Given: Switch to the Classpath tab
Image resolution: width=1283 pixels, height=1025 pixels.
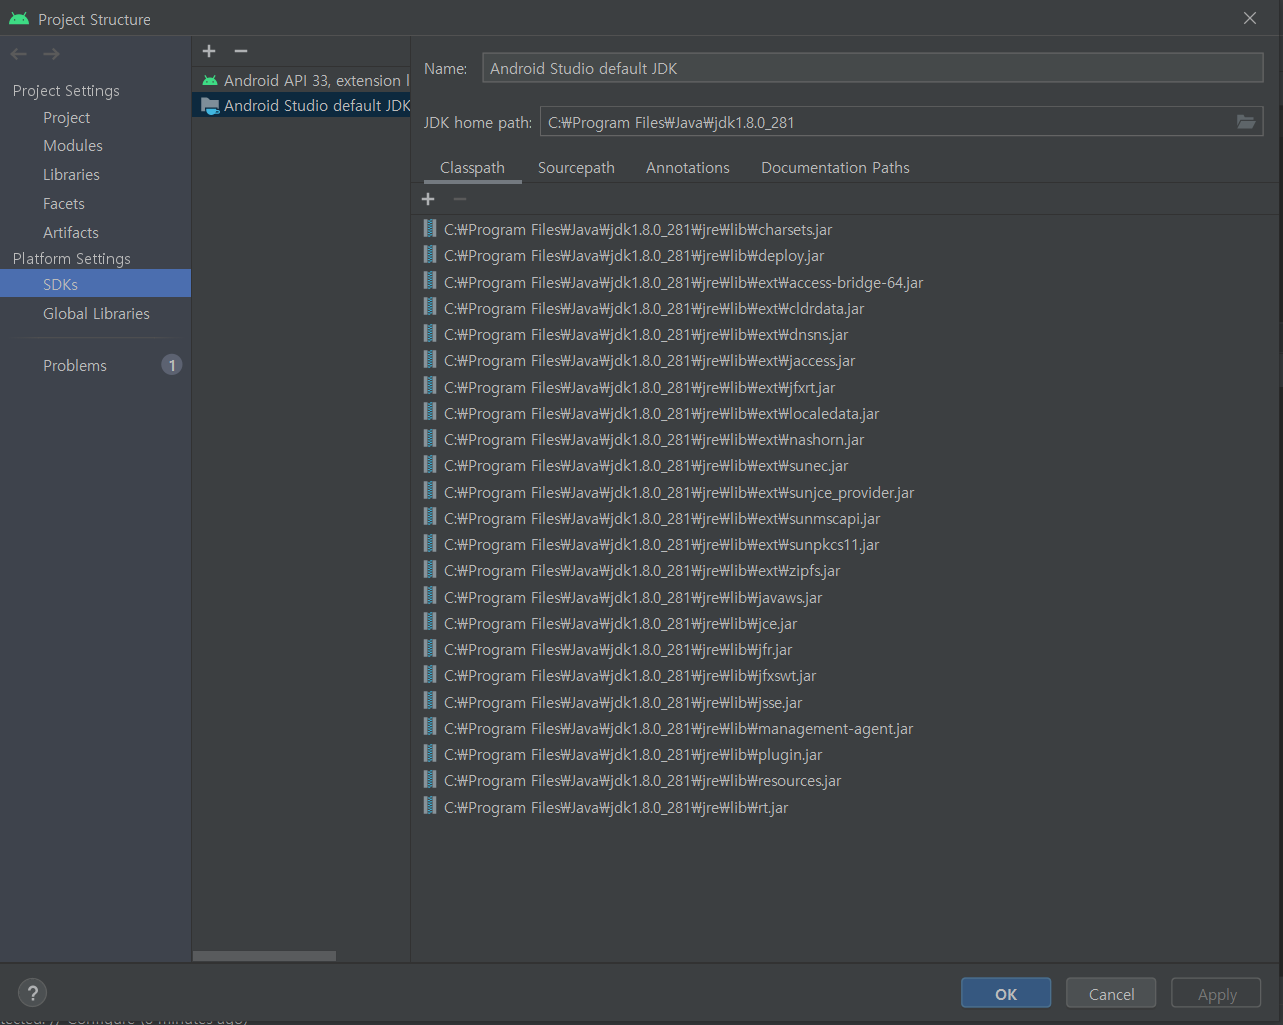Looking at the screenshot, I should 472,168.
